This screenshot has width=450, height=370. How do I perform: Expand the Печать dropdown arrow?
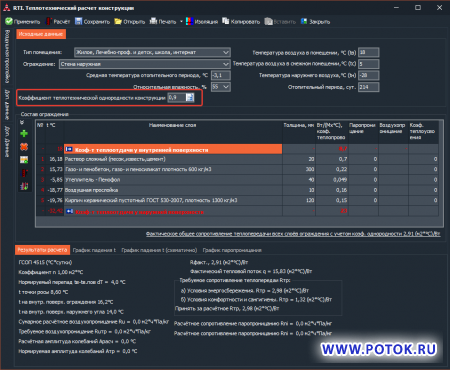(181, 22)
